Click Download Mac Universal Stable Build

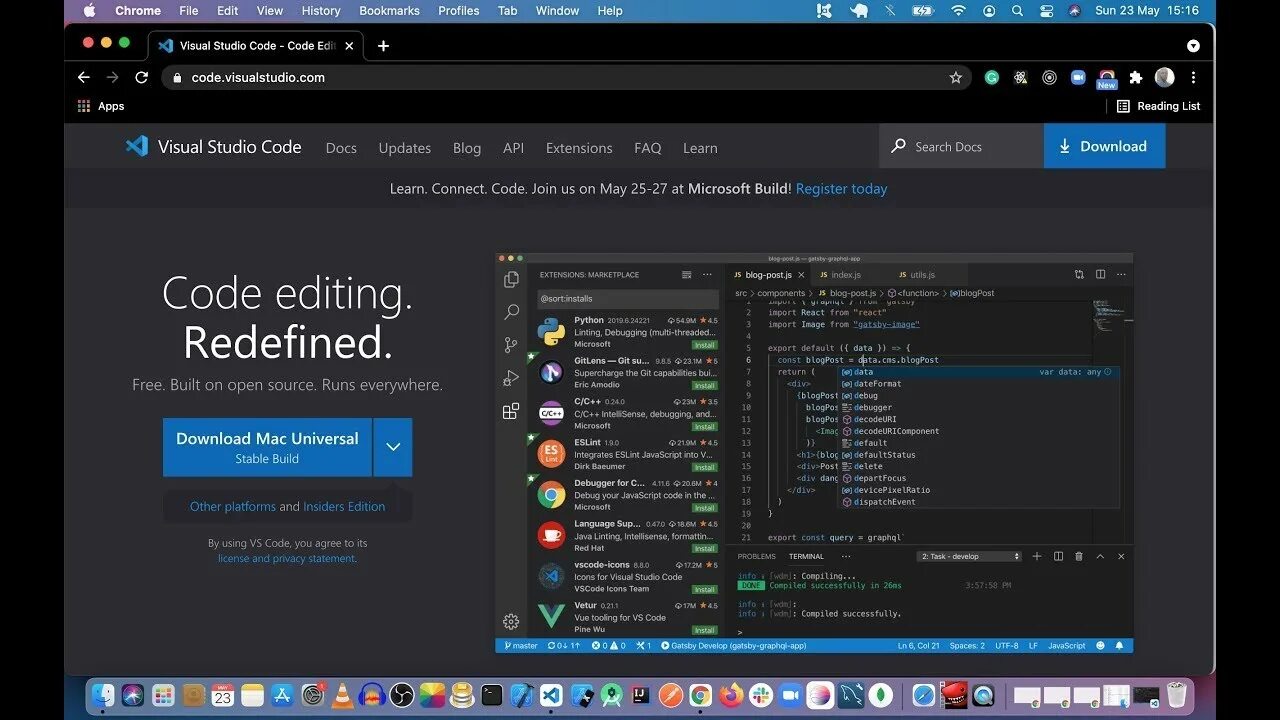pos(267,447)
